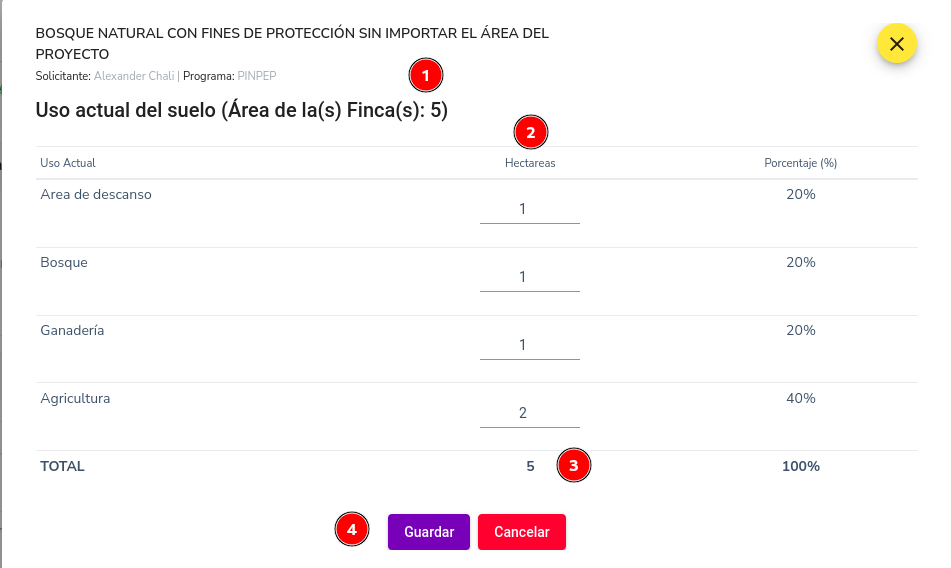Close the dialog with yellow X button
Image resolution: width=951 pixels, height=568 pixels.
(x=896, y=44)
